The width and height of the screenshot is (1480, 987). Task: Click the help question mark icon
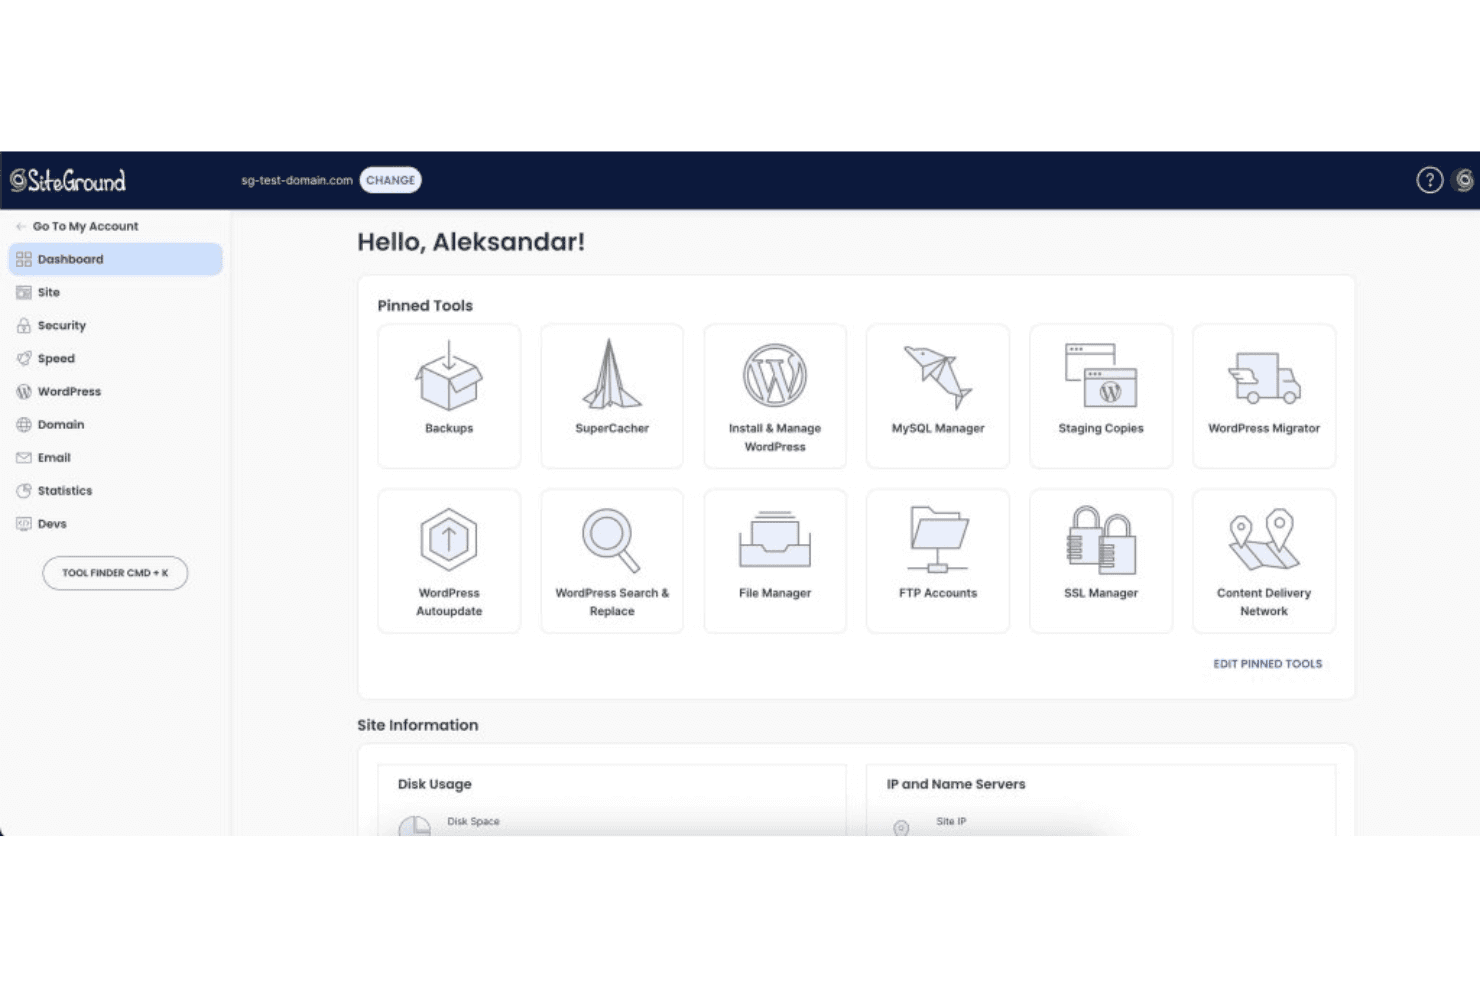1430,180
